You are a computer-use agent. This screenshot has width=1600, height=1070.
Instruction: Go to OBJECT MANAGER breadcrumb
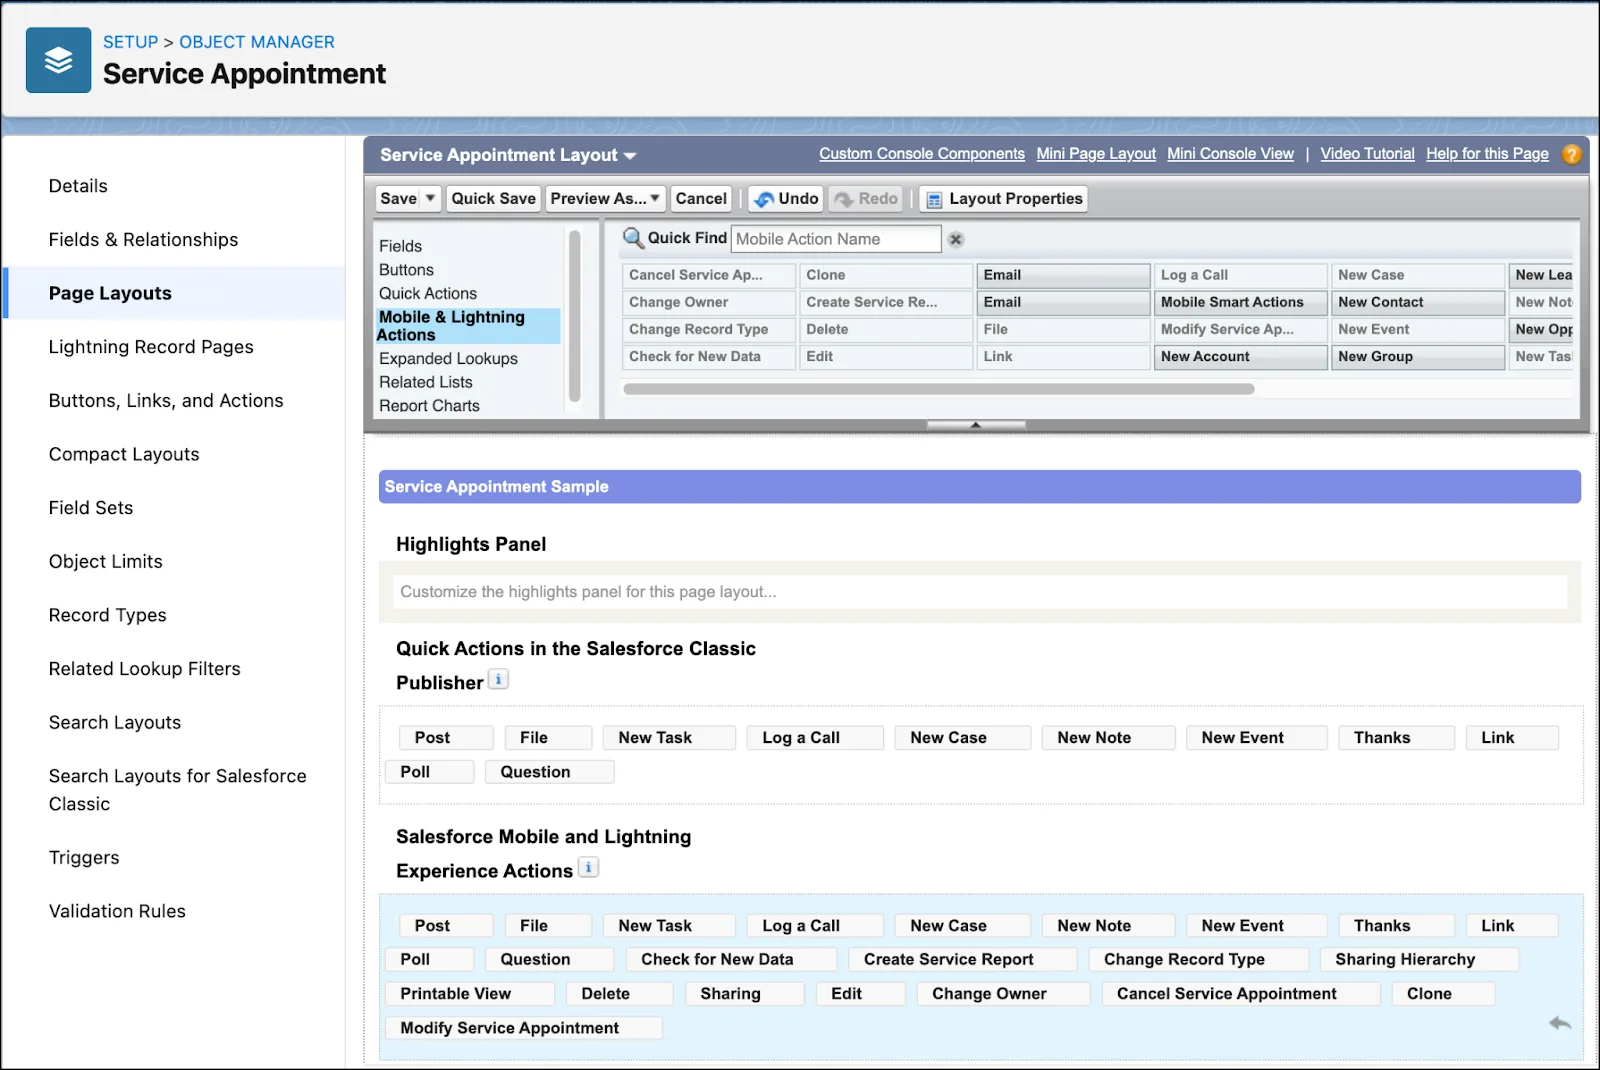pyautogui.click(x=257, y=42)
